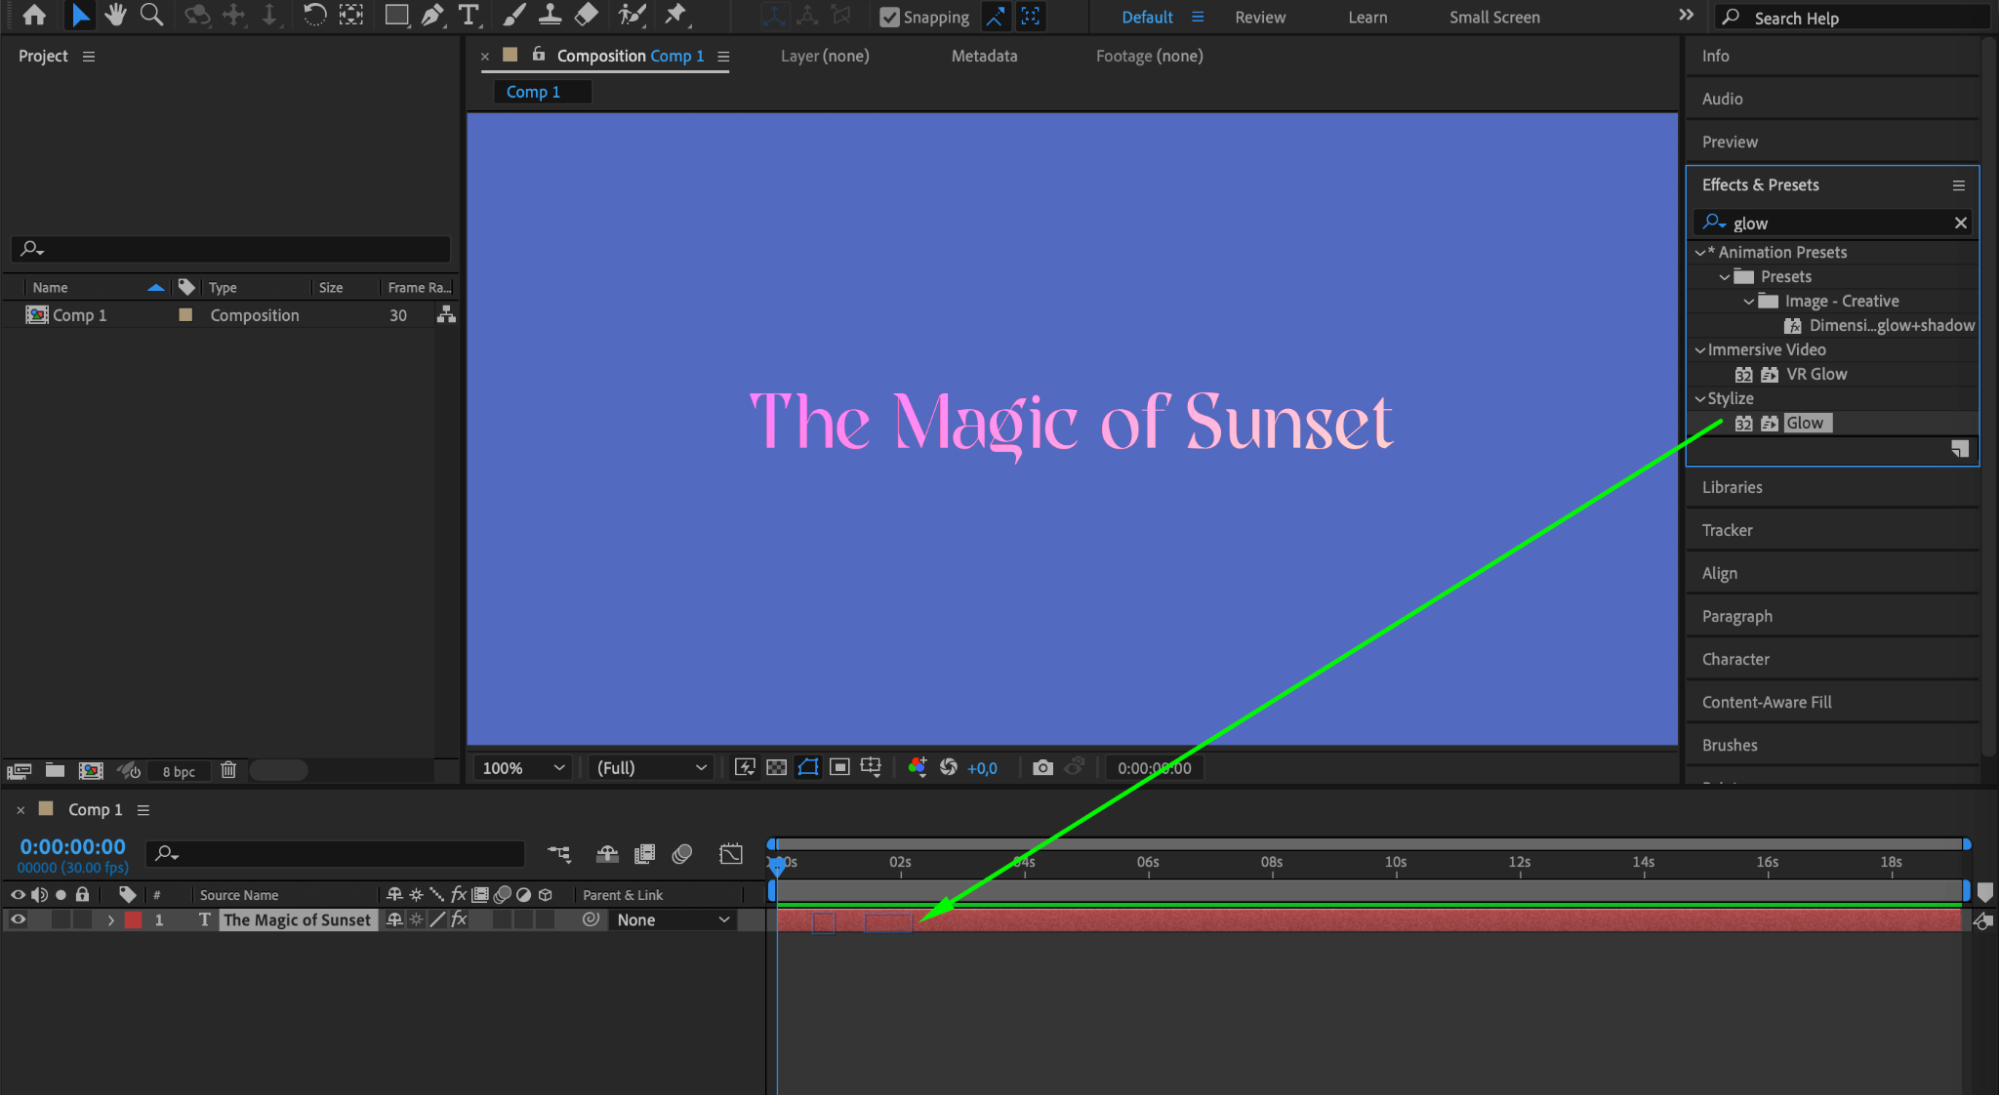Select the Pen tool
This screenshot has width=1999, height=1096.
click(432, 15)
